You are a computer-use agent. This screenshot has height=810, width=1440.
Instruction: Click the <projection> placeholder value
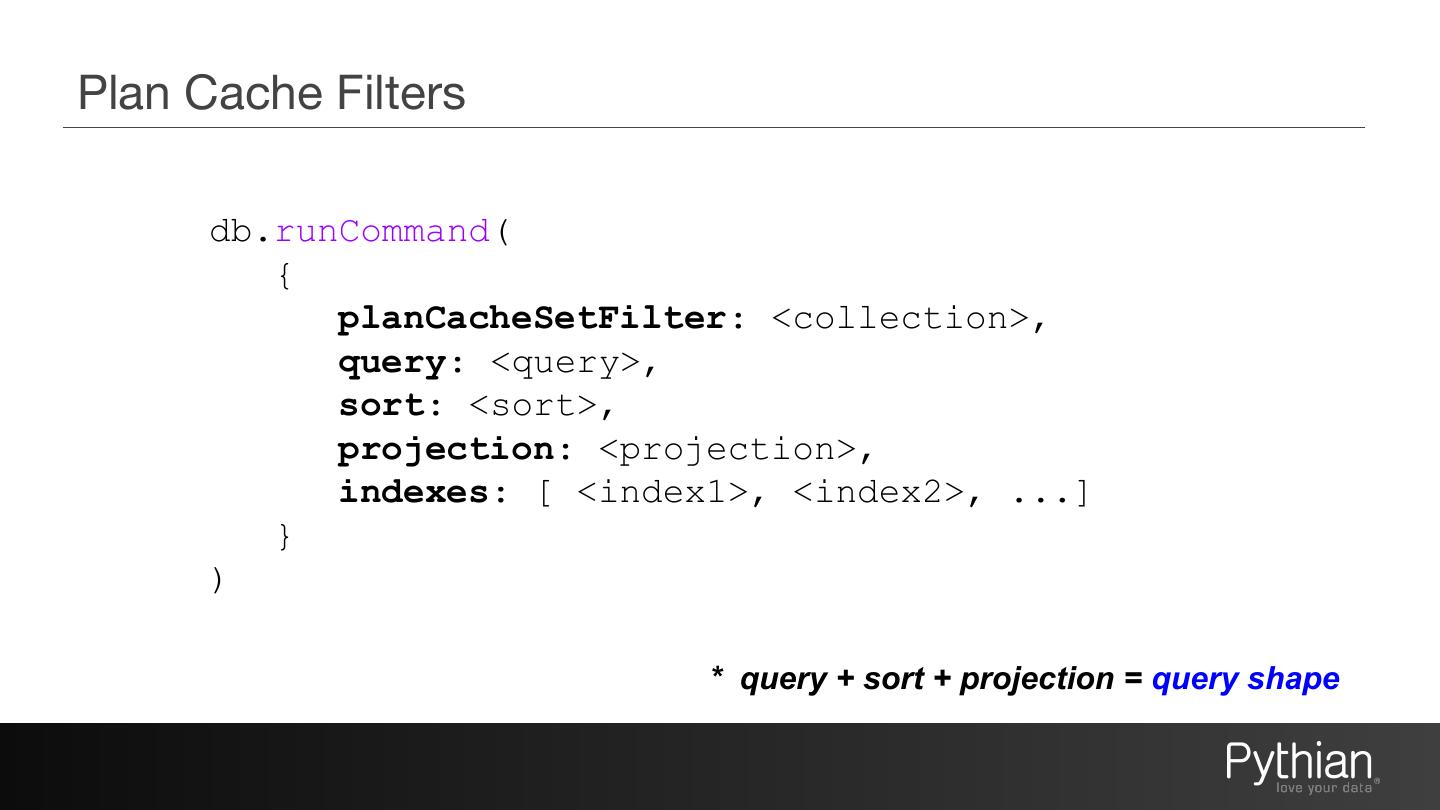[727, 449]
